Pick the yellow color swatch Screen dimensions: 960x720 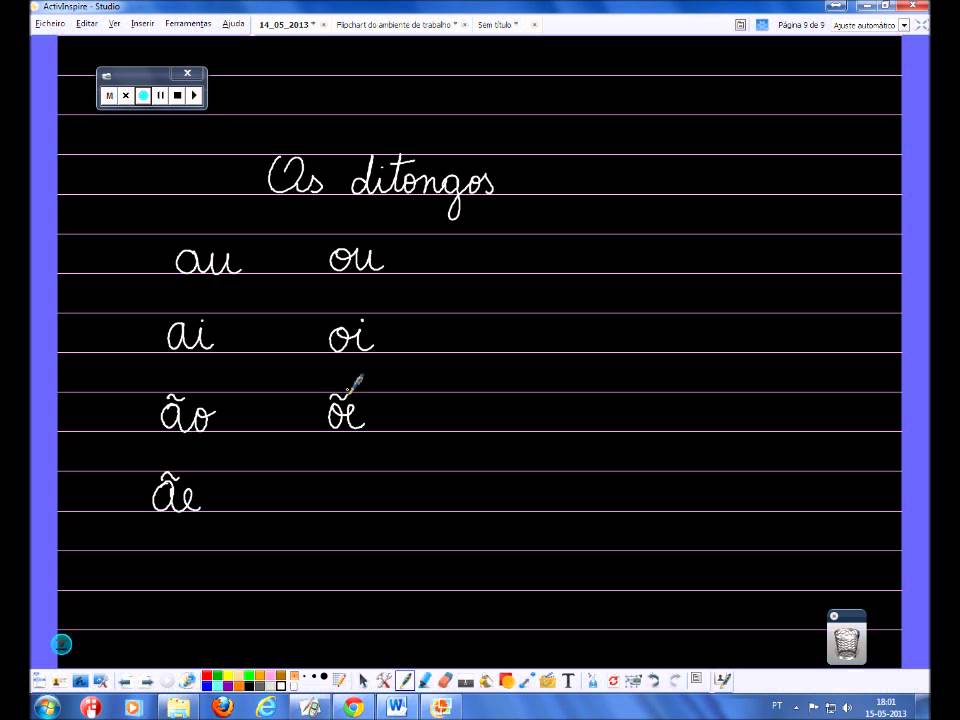[x=228, y=675]
